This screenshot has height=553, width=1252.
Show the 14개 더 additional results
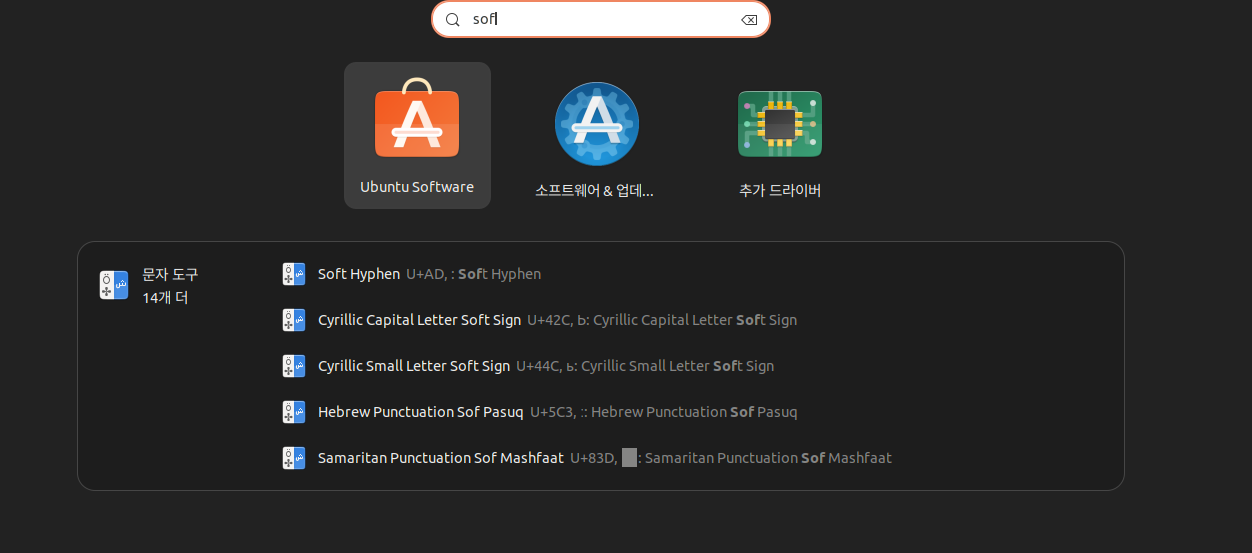pos(165,298)
